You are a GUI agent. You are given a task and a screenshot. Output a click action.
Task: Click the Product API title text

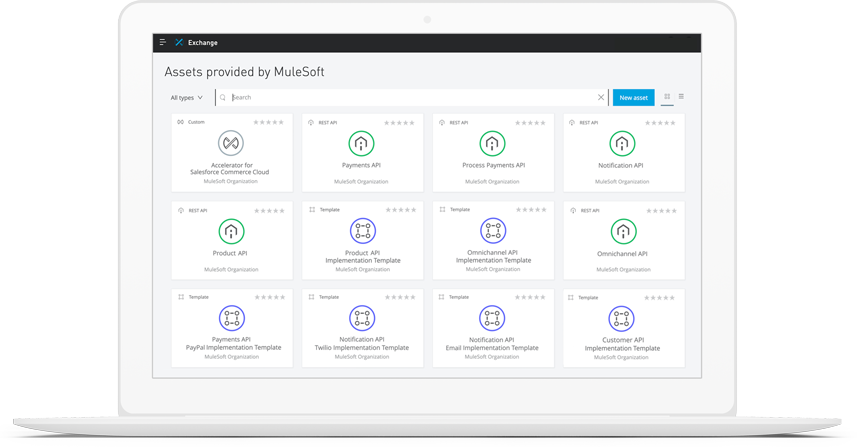click(230, 253)
